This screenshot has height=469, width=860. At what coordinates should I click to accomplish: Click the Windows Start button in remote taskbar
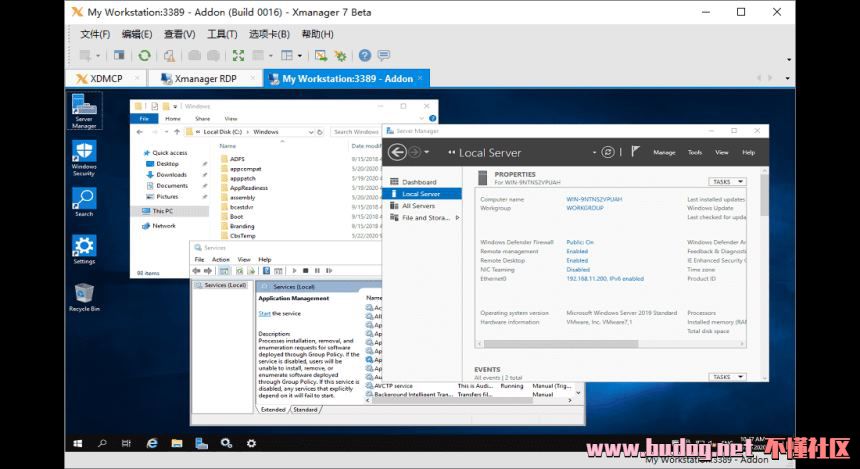pos(77,443)
